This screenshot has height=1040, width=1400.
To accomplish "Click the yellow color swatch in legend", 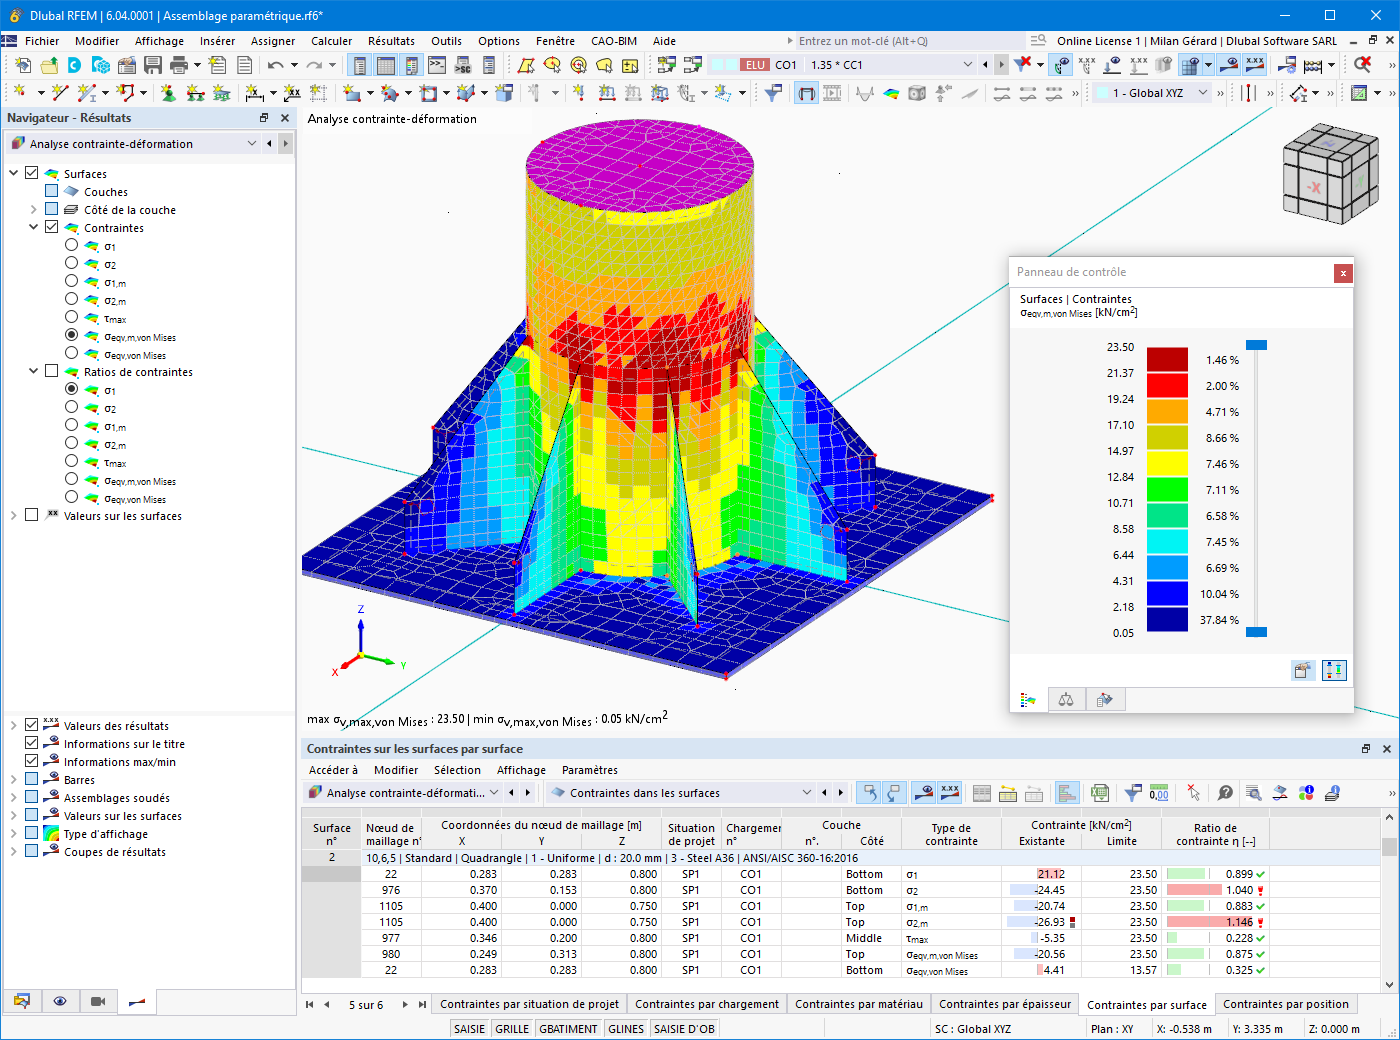I will click(x=1167, y=463).
